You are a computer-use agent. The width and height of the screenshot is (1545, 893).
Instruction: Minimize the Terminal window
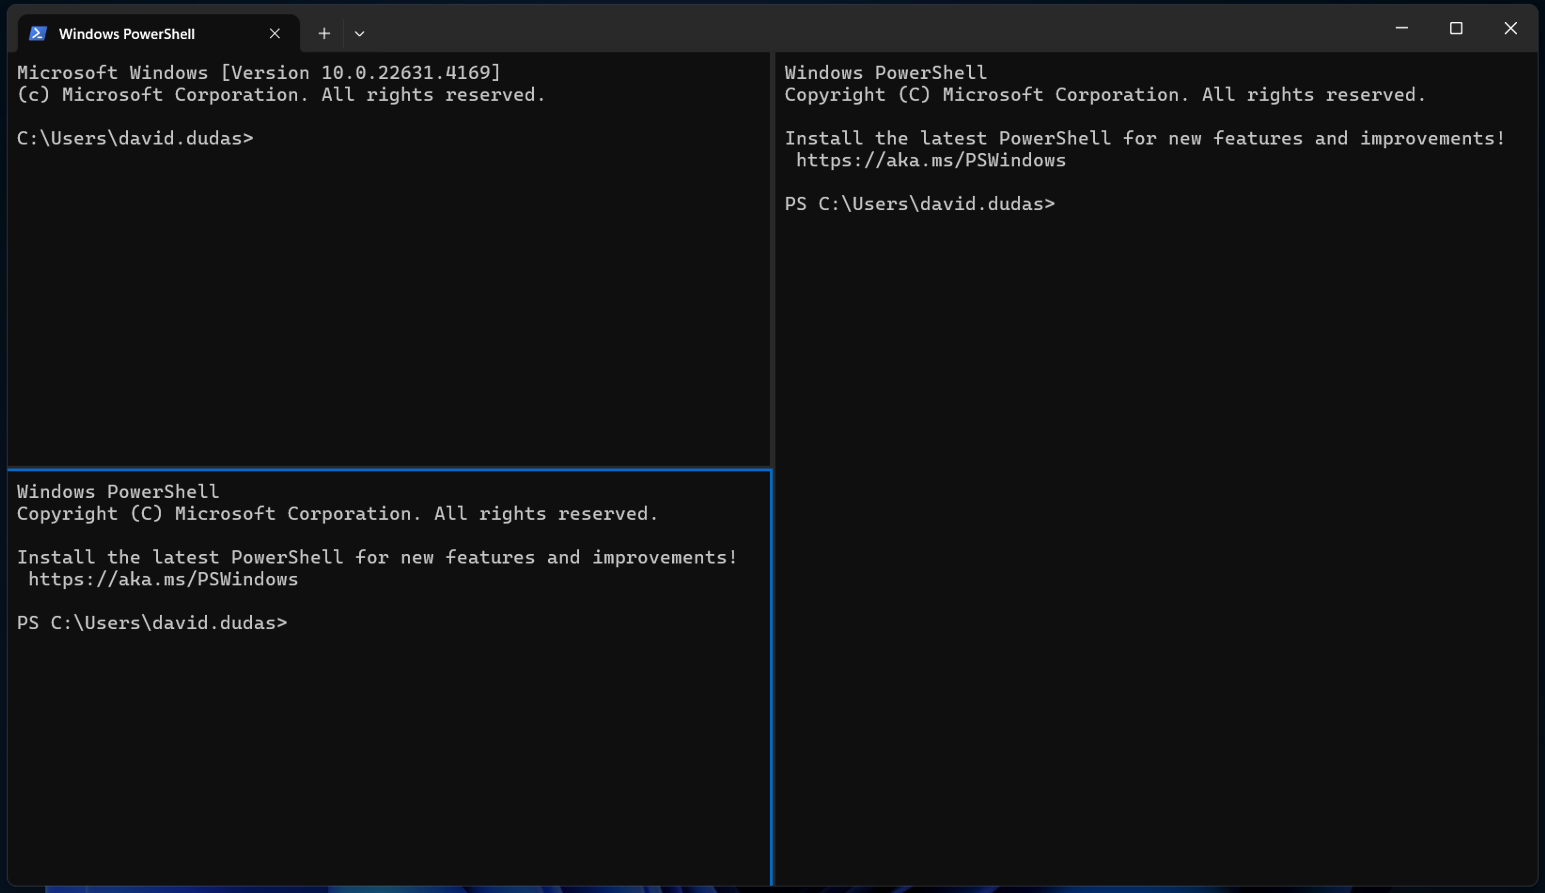tap(1402, 28)
